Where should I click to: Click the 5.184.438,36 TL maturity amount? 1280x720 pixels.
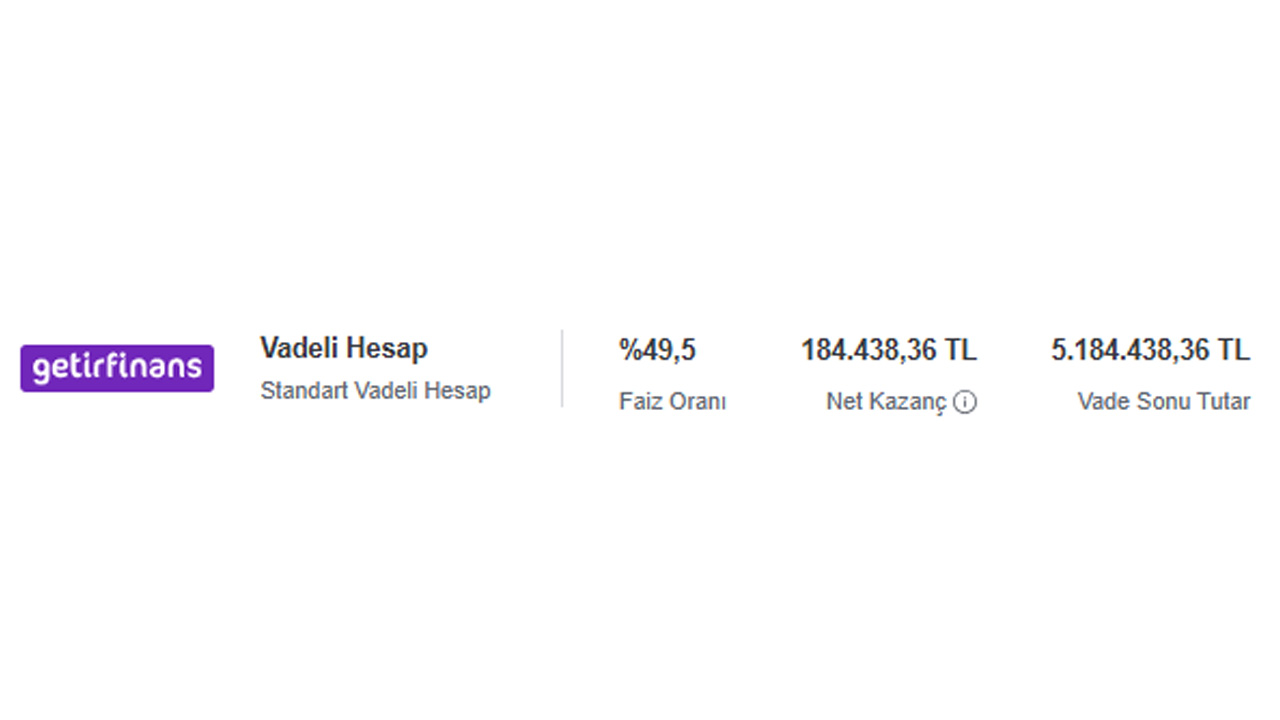(1150, 350)
